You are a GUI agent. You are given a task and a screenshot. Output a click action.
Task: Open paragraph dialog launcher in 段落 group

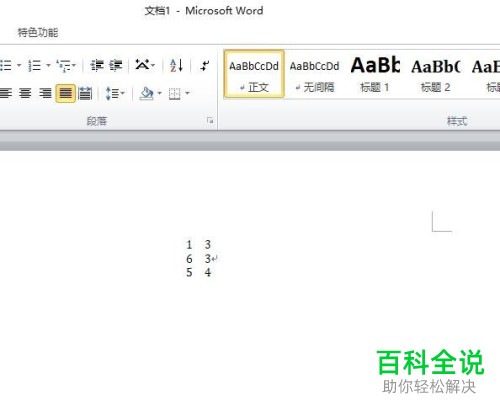(x=210, y=120)
